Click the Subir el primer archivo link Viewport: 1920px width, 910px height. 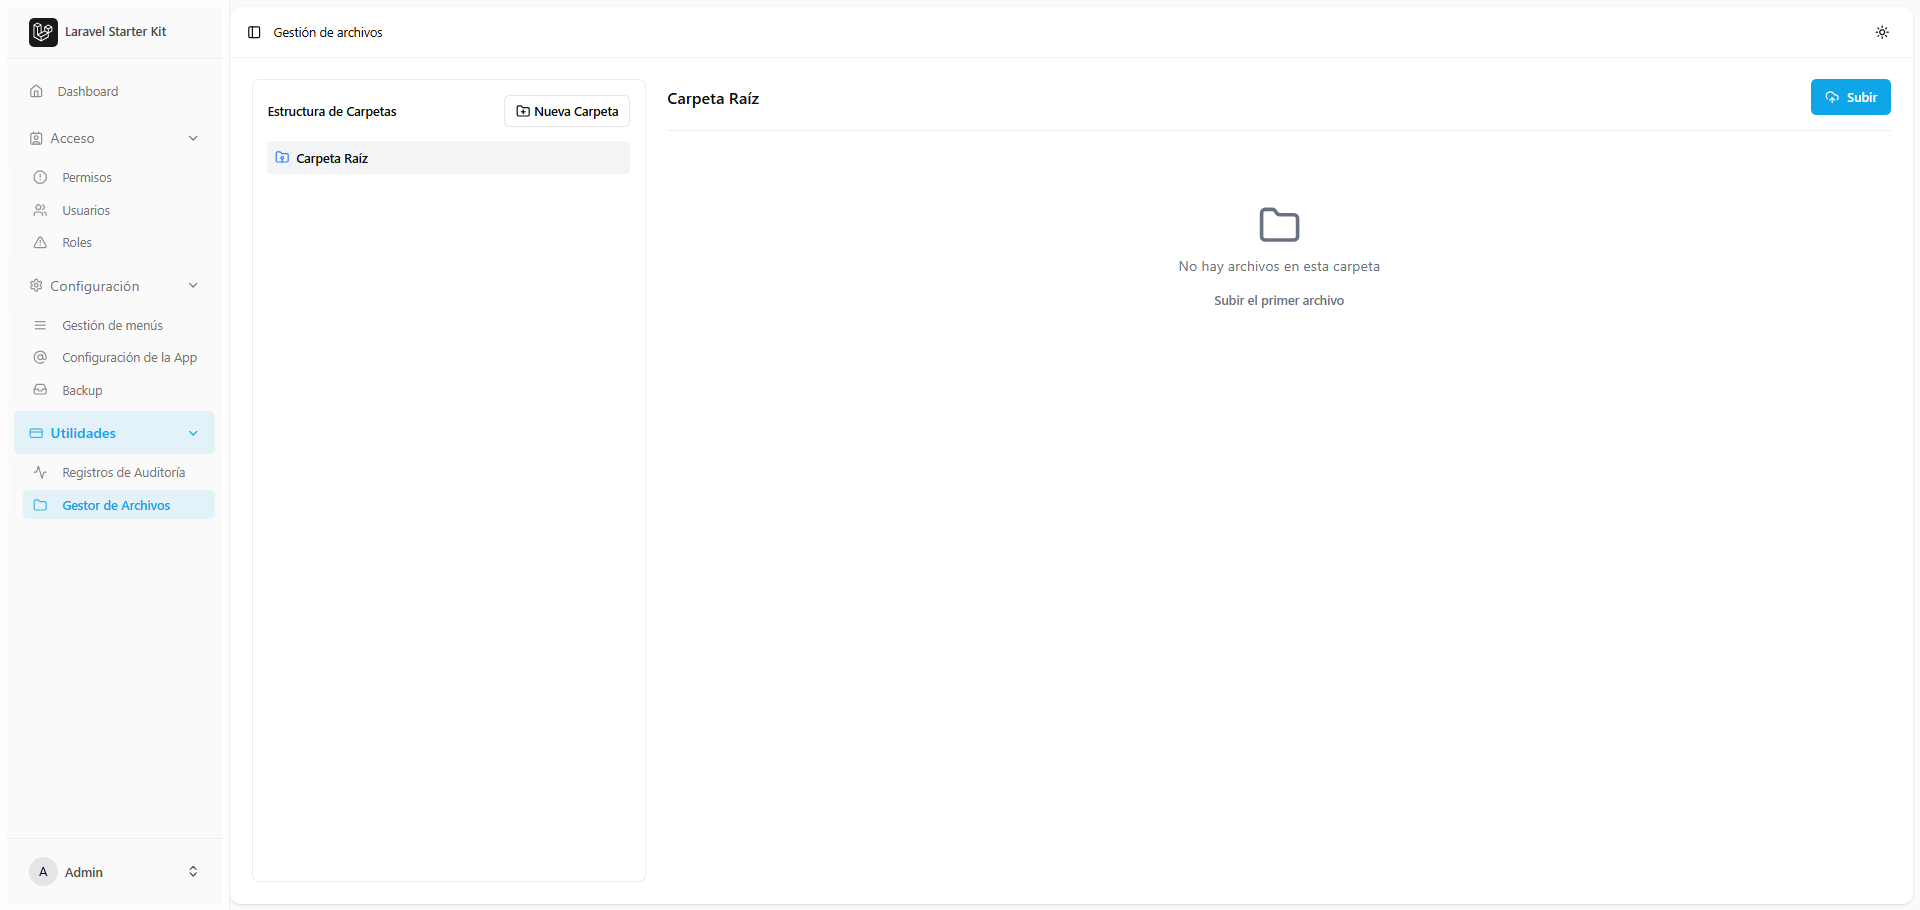[1279, 300]
